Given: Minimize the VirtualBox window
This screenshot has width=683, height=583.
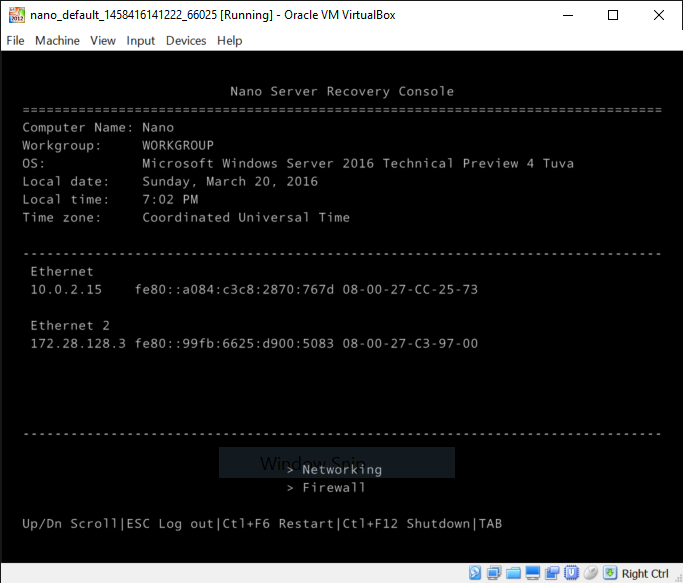Looking at the screenshot, I should [x=568, y=15].
